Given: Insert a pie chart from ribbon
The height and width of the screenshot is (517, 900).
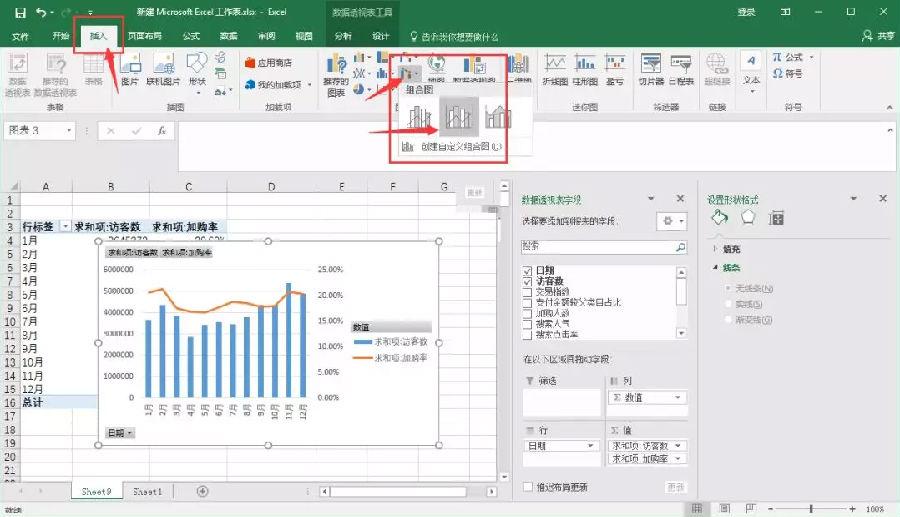Looking at the screenshot, I should click(x=359, y=89).
